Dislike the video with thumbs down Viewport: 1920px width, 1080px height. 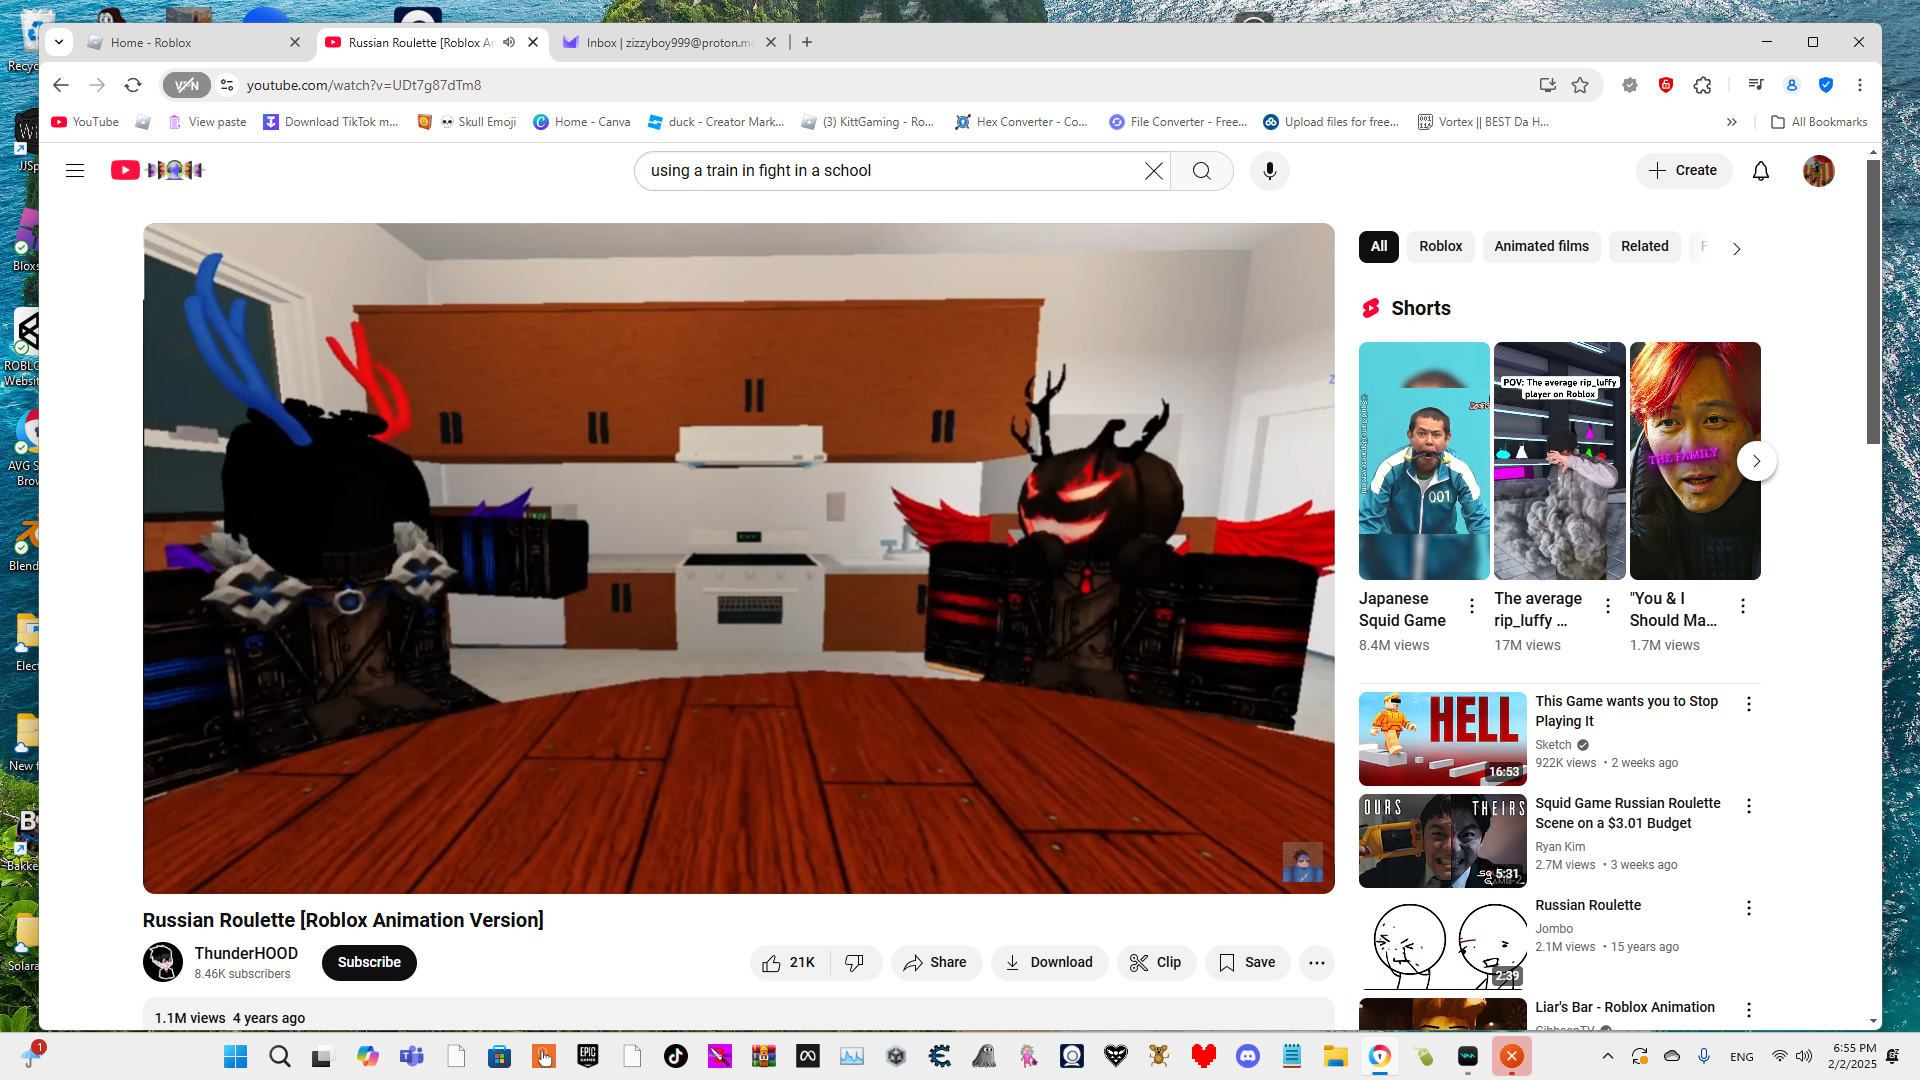coord(854,963)
